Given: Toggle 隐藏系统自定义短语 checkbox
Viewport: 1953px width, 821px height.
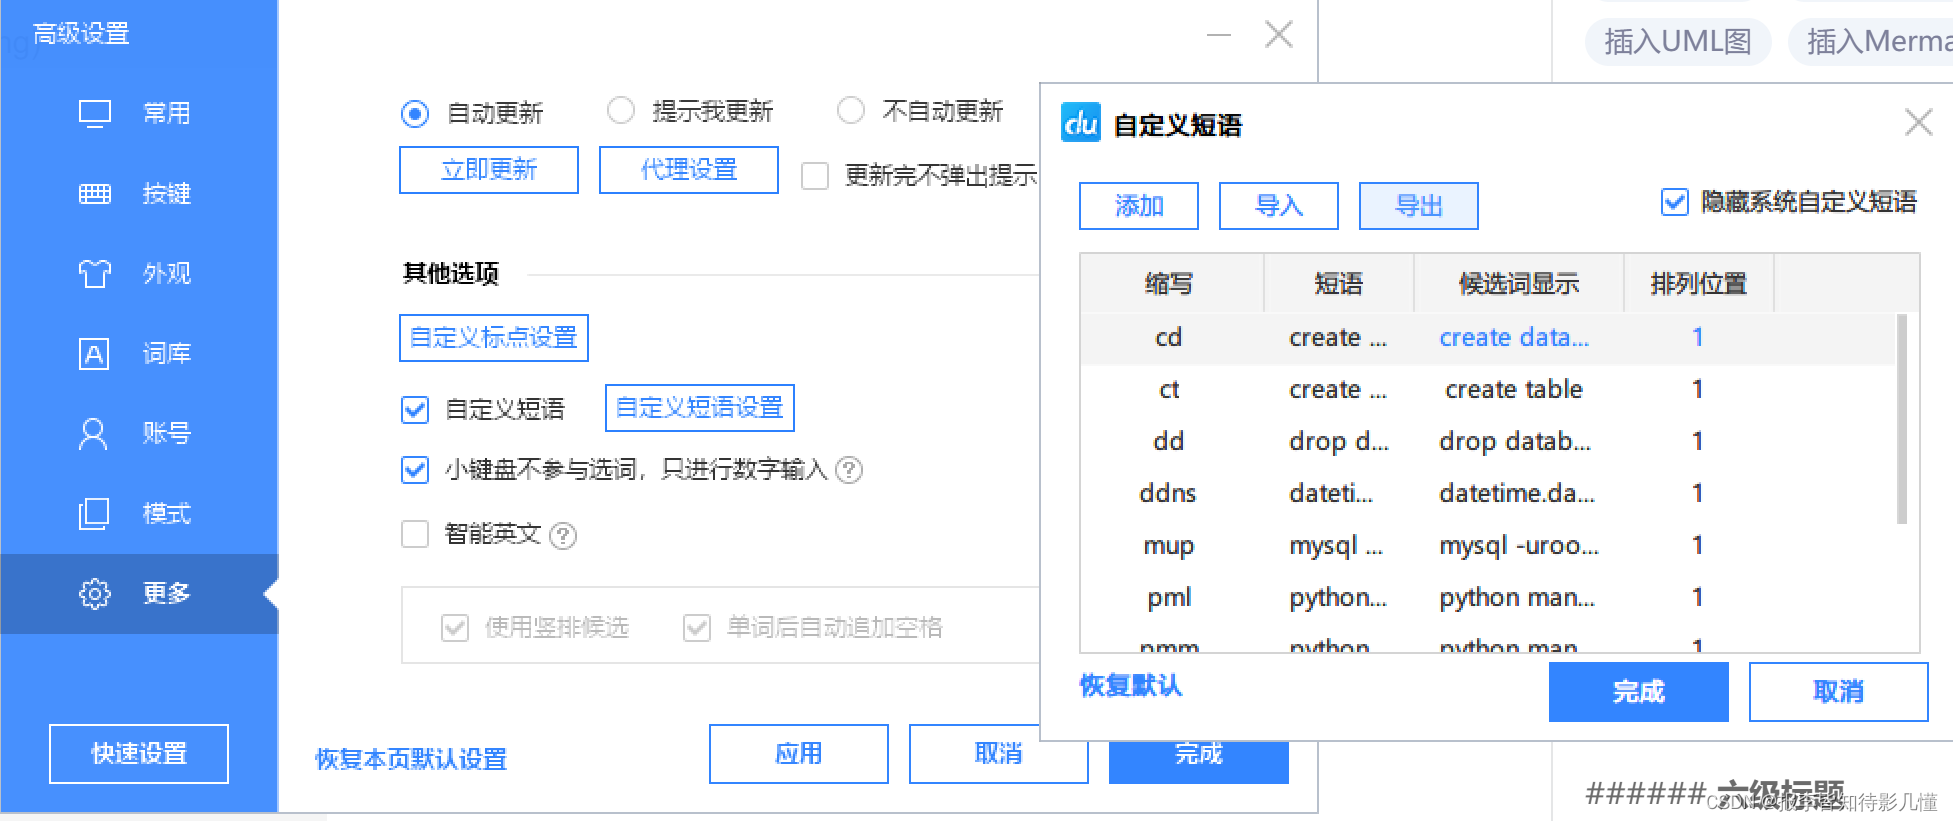Looking at the screenshot, I should point(1675,202).
